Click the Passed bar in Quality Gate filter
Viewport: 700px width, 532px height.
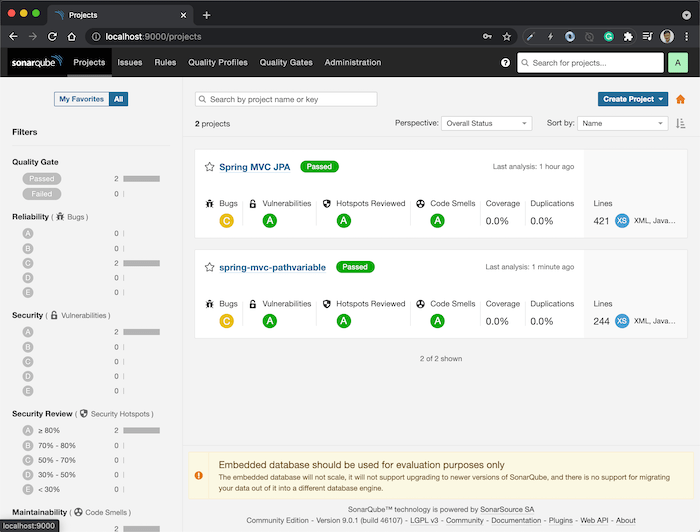[142, 179]
